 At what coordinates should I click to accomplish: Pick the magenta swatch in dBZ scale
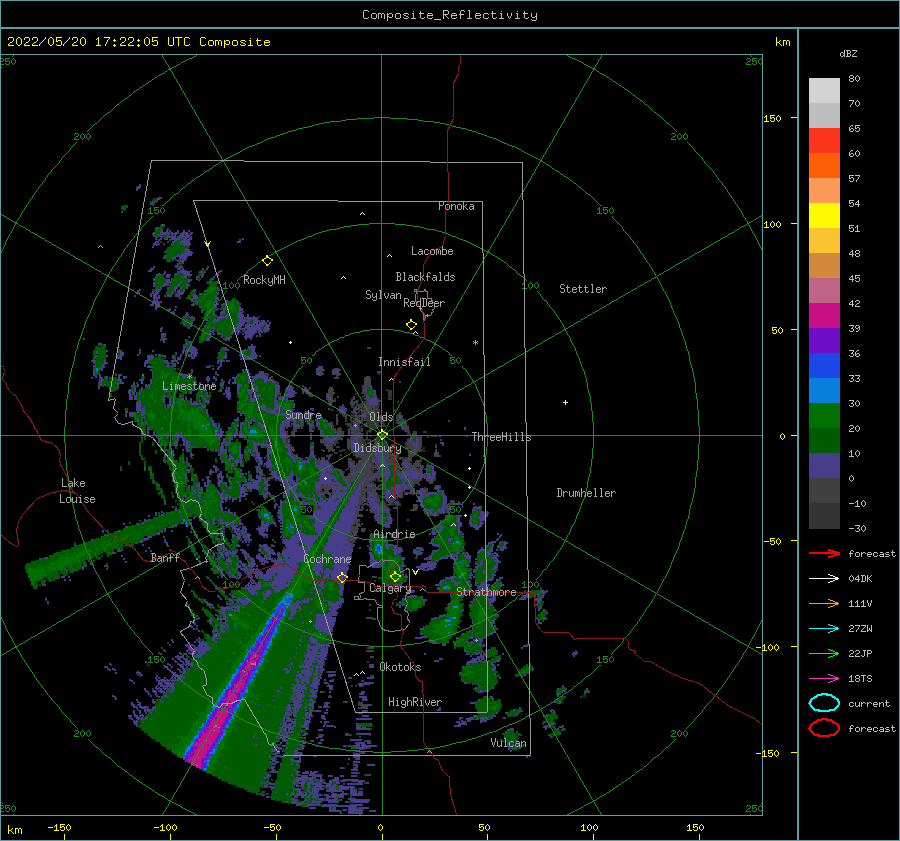pos(824,315)
